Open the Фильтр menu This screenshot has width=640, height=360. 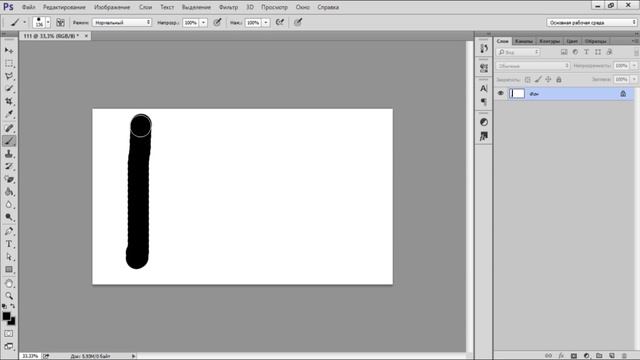[229, 7]
